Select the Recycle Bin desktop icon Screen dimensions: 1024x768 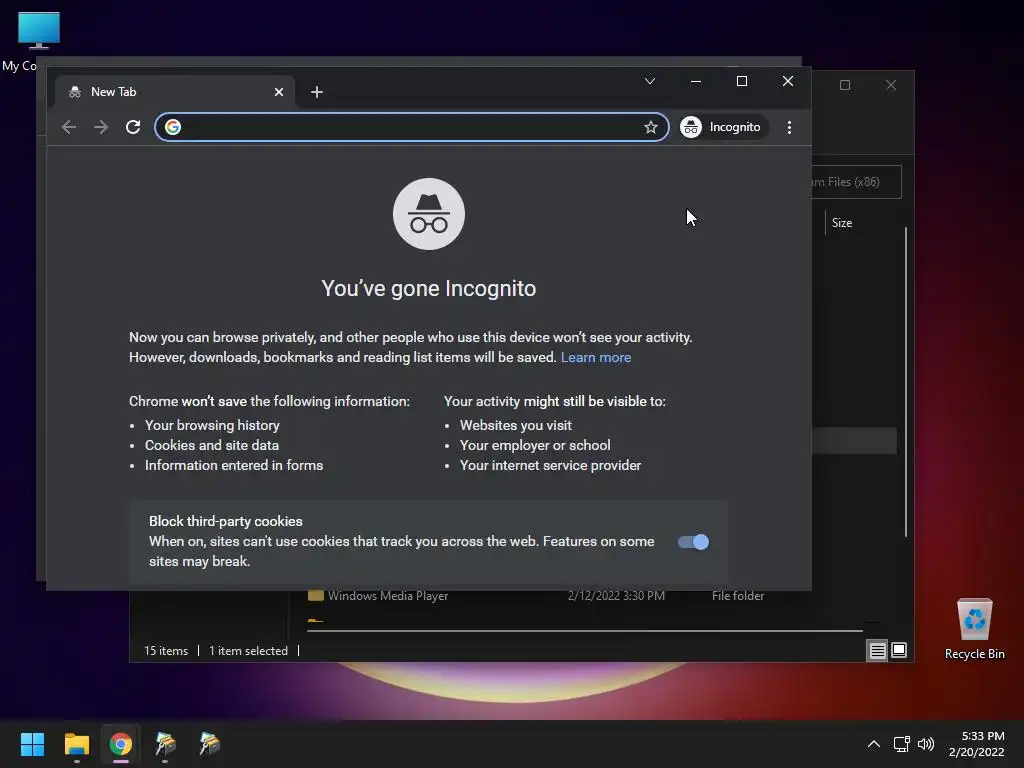(974, 629)
